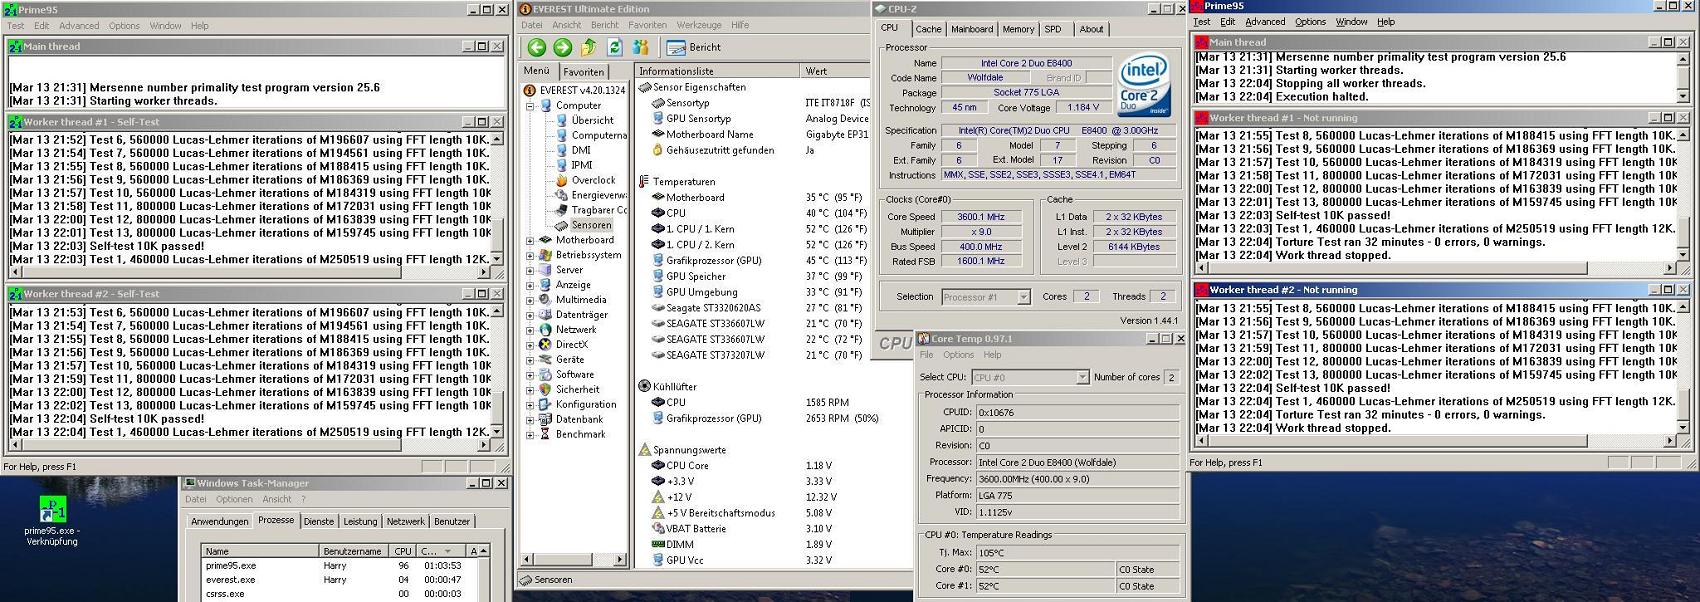1700x602 pixels.
Task: Open Advanced menu in halted Prime95 window
Action: pos(1265,21)
